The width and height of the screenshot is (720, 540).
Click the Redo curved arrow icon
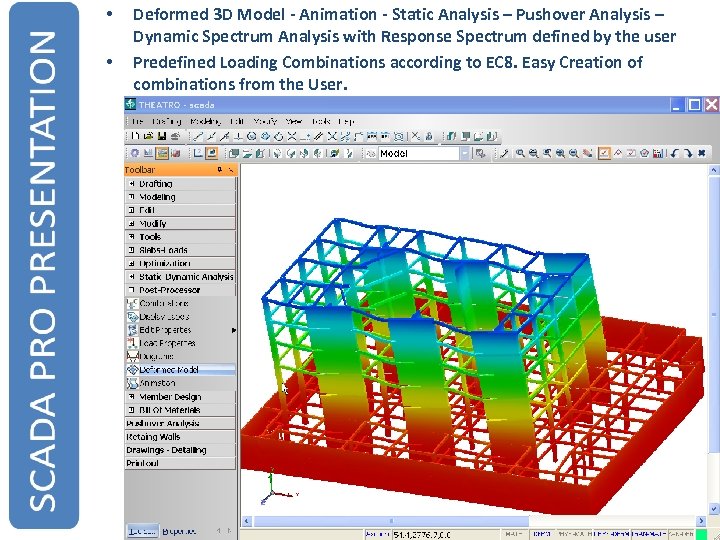688,153
